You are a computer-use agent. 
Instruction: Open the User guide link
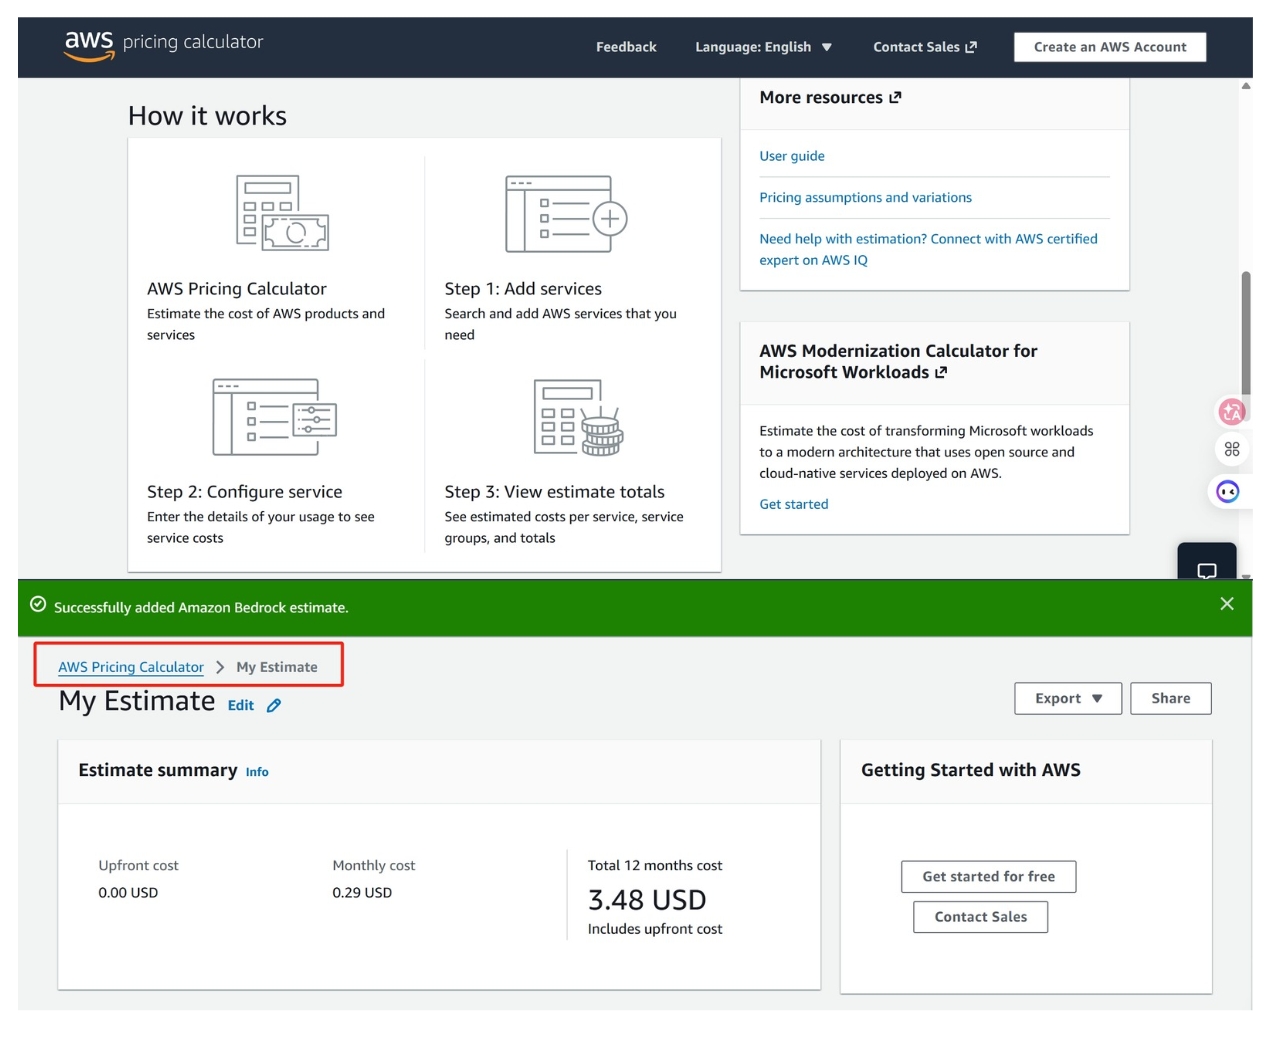coord(792,156)
